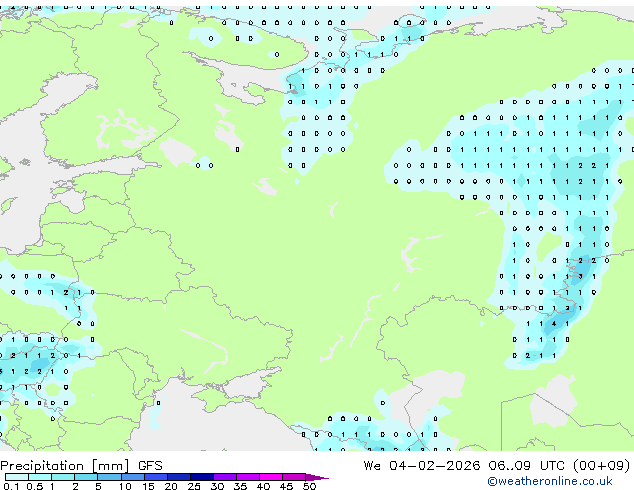The height and width of the screenshot is (490, 634).
Task: Click the 'Precipitation [mm] GFS' title
Action: point(81,466)
